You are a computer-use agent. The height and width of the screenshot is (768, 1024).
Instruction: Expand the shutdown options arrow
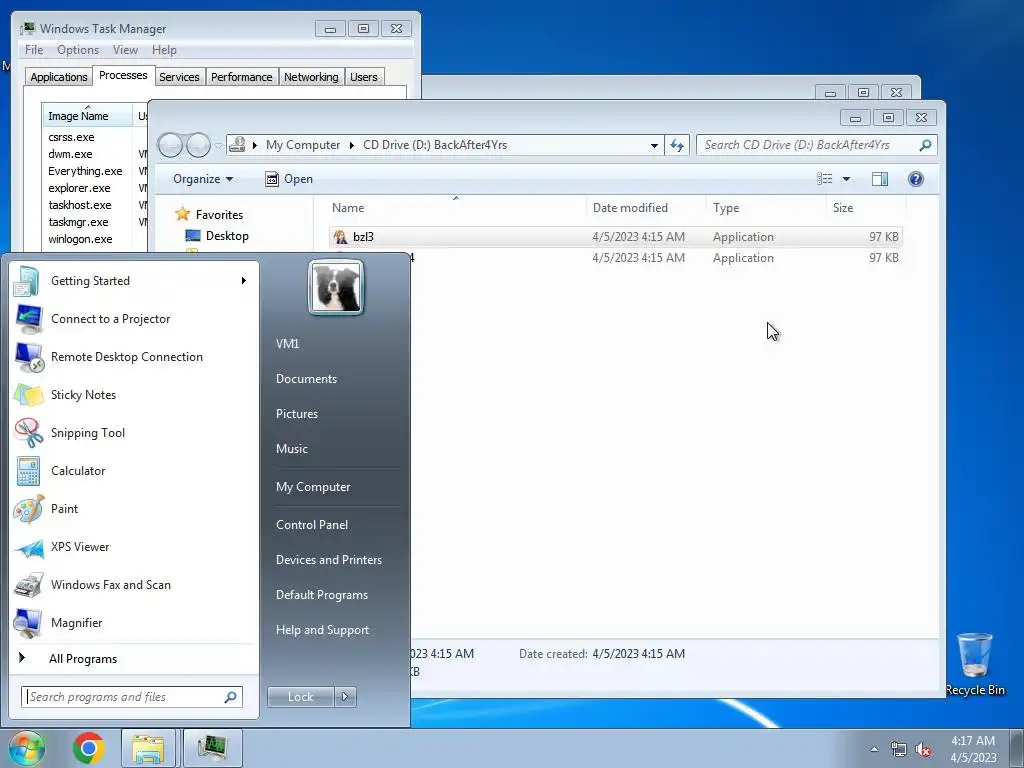click(345, 697)
